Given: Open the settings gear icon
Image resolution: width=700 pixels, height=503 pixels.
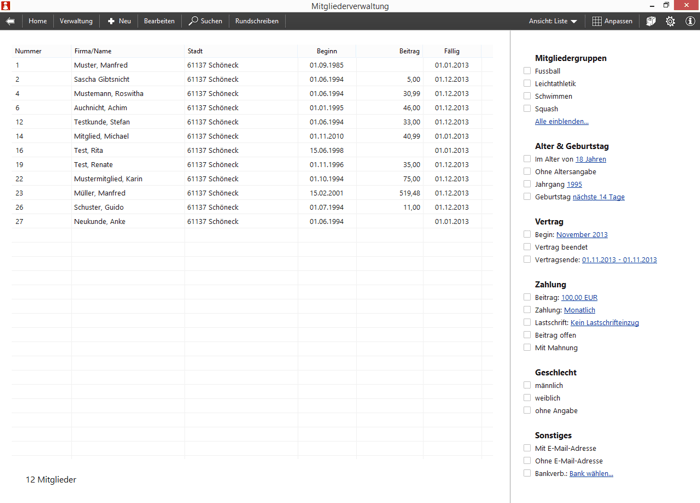Looking at the screenshot, I should (x=670, y=21).
